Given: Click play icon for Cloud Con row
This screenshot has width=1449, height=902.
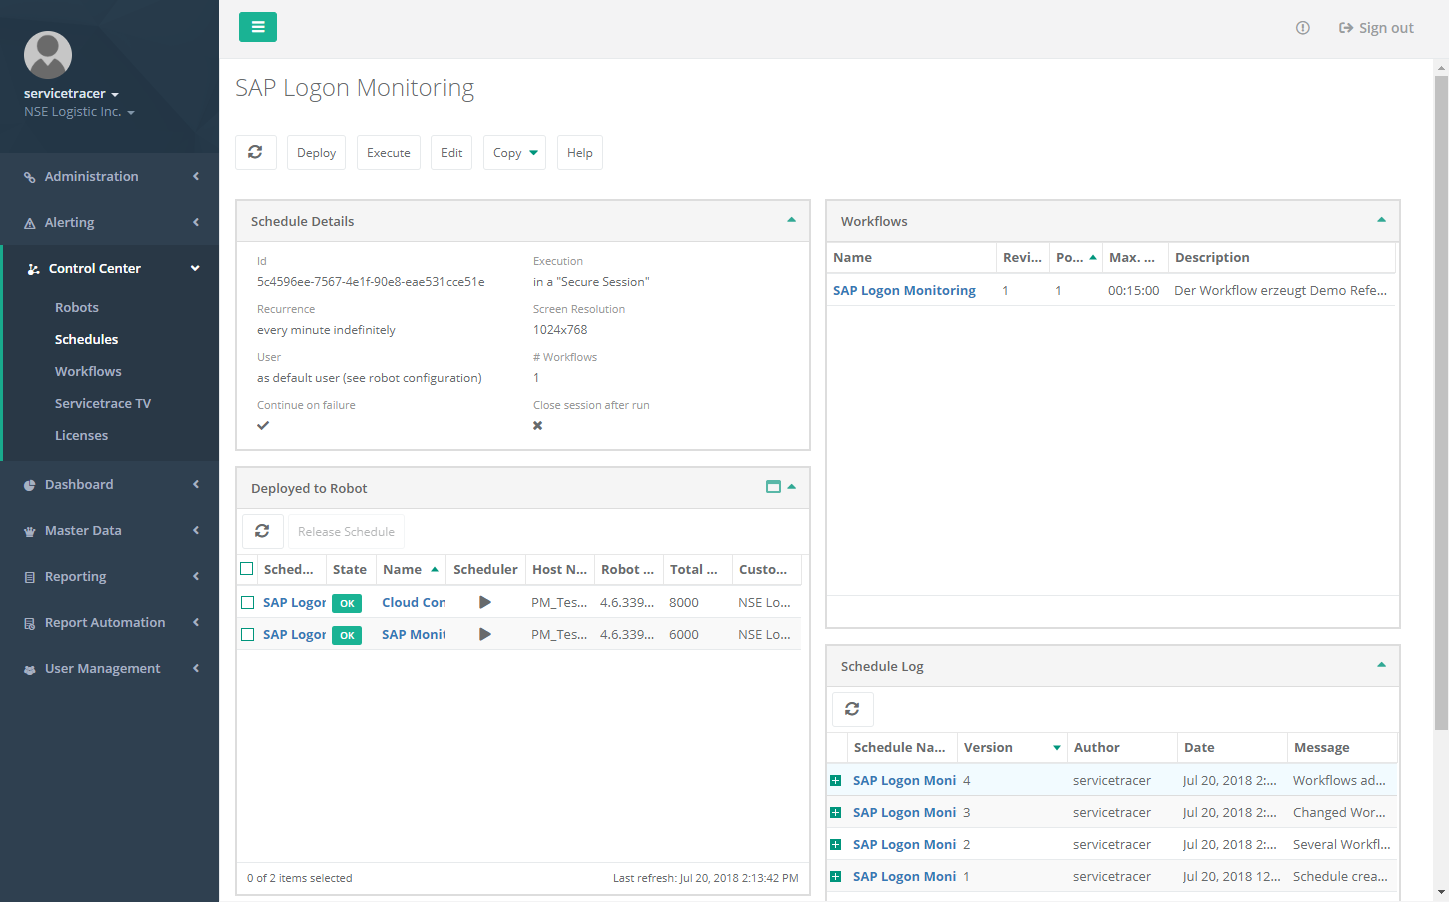Looking at the screenshot, I should (x=485, y=602).
